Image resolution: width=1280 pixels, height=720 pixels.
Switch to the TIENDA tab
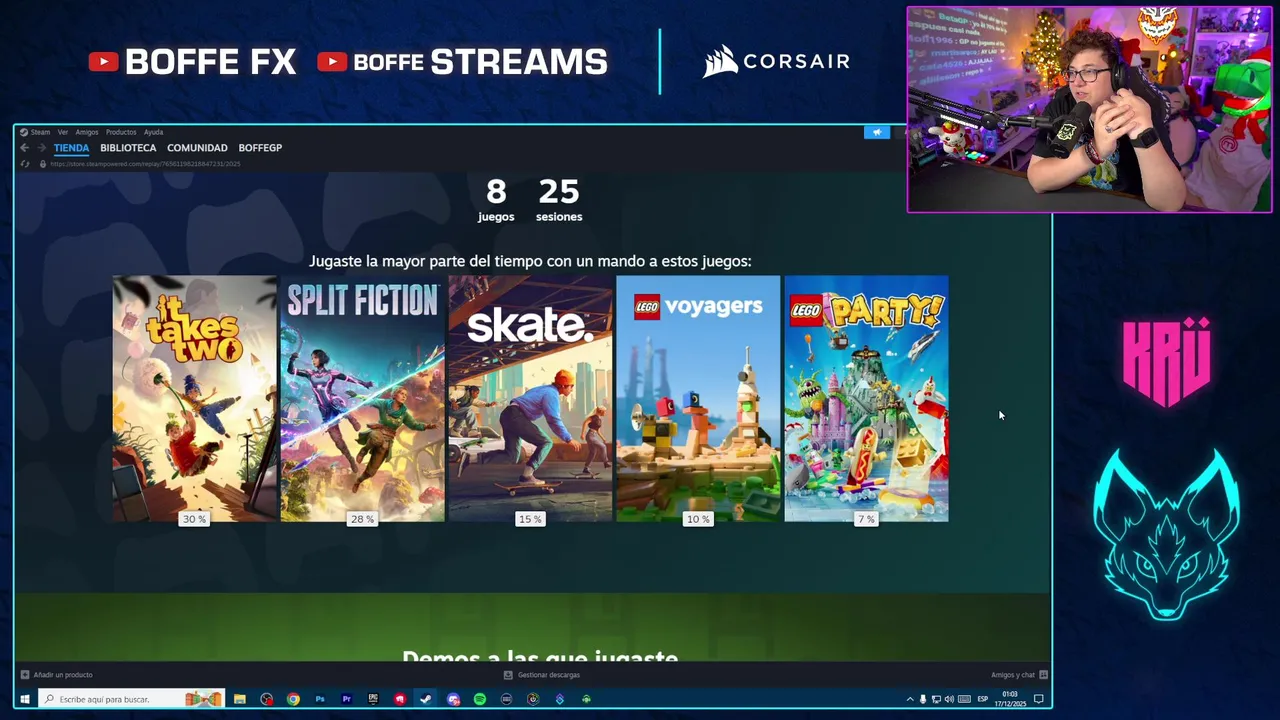coord(71,148)
